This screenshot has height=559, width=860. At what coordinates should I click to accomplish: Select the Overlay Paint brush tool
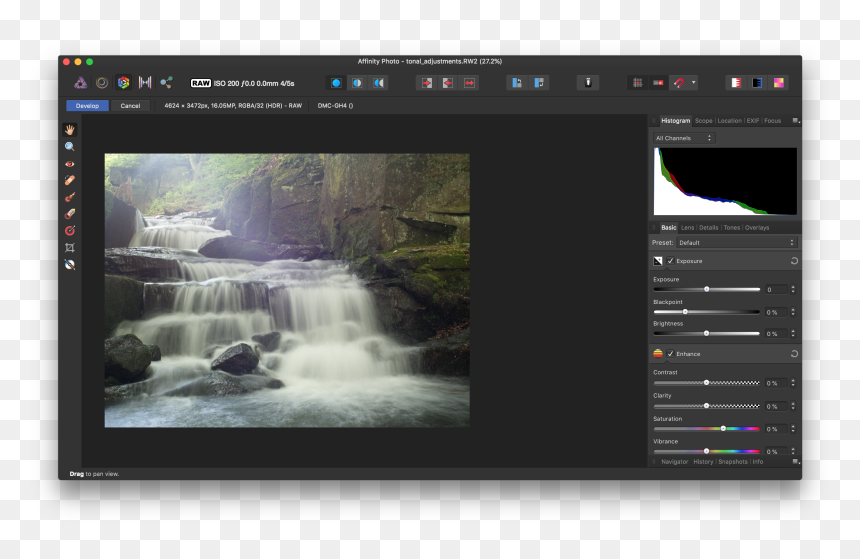pyautogui.click(x=70, y=197)
